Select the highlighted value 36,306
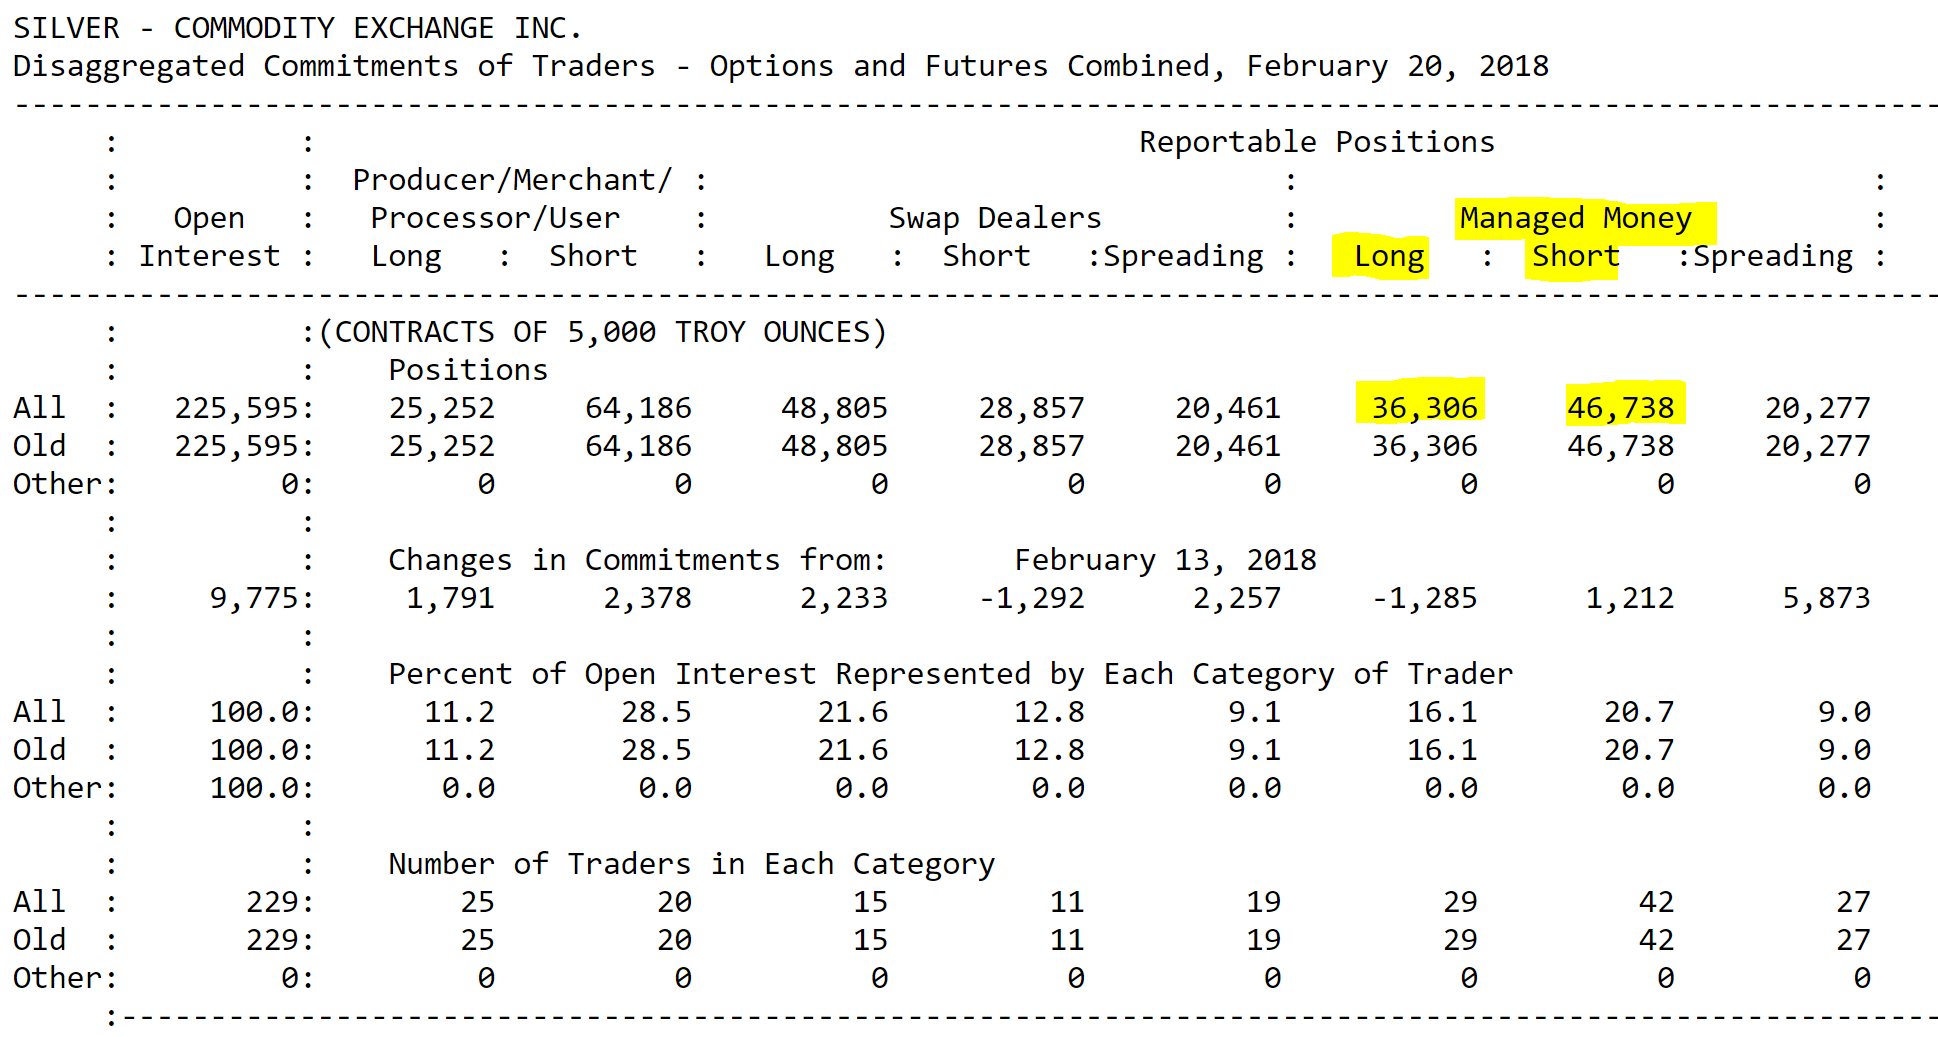Screen dimensions: 1938x1037 point(1424,408)
